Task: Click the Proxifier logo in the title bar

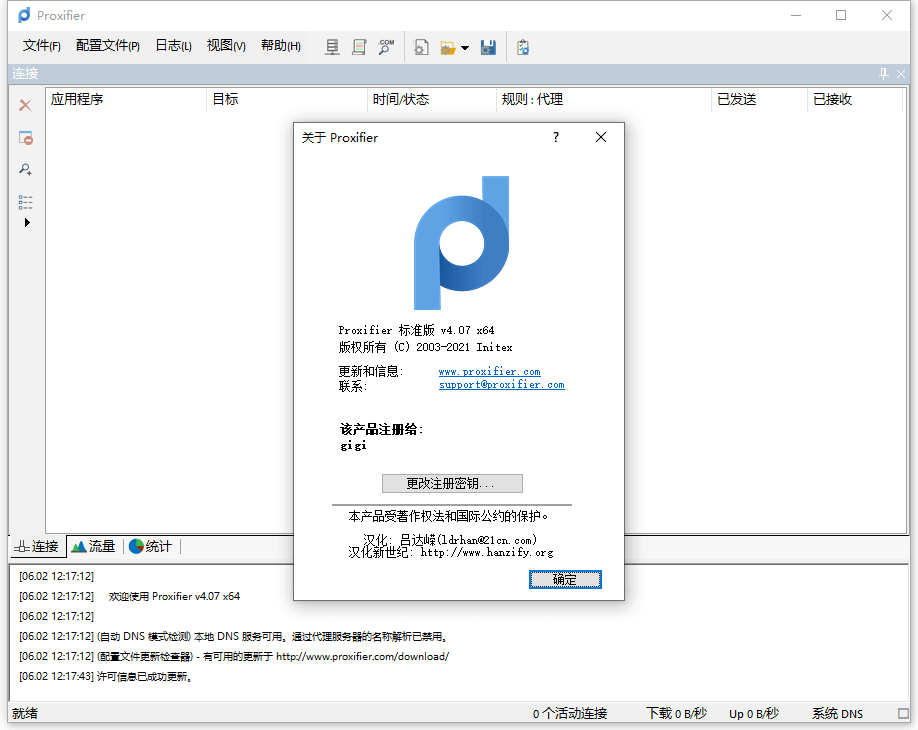Action: pyautogui.click(x=24, y=15)
